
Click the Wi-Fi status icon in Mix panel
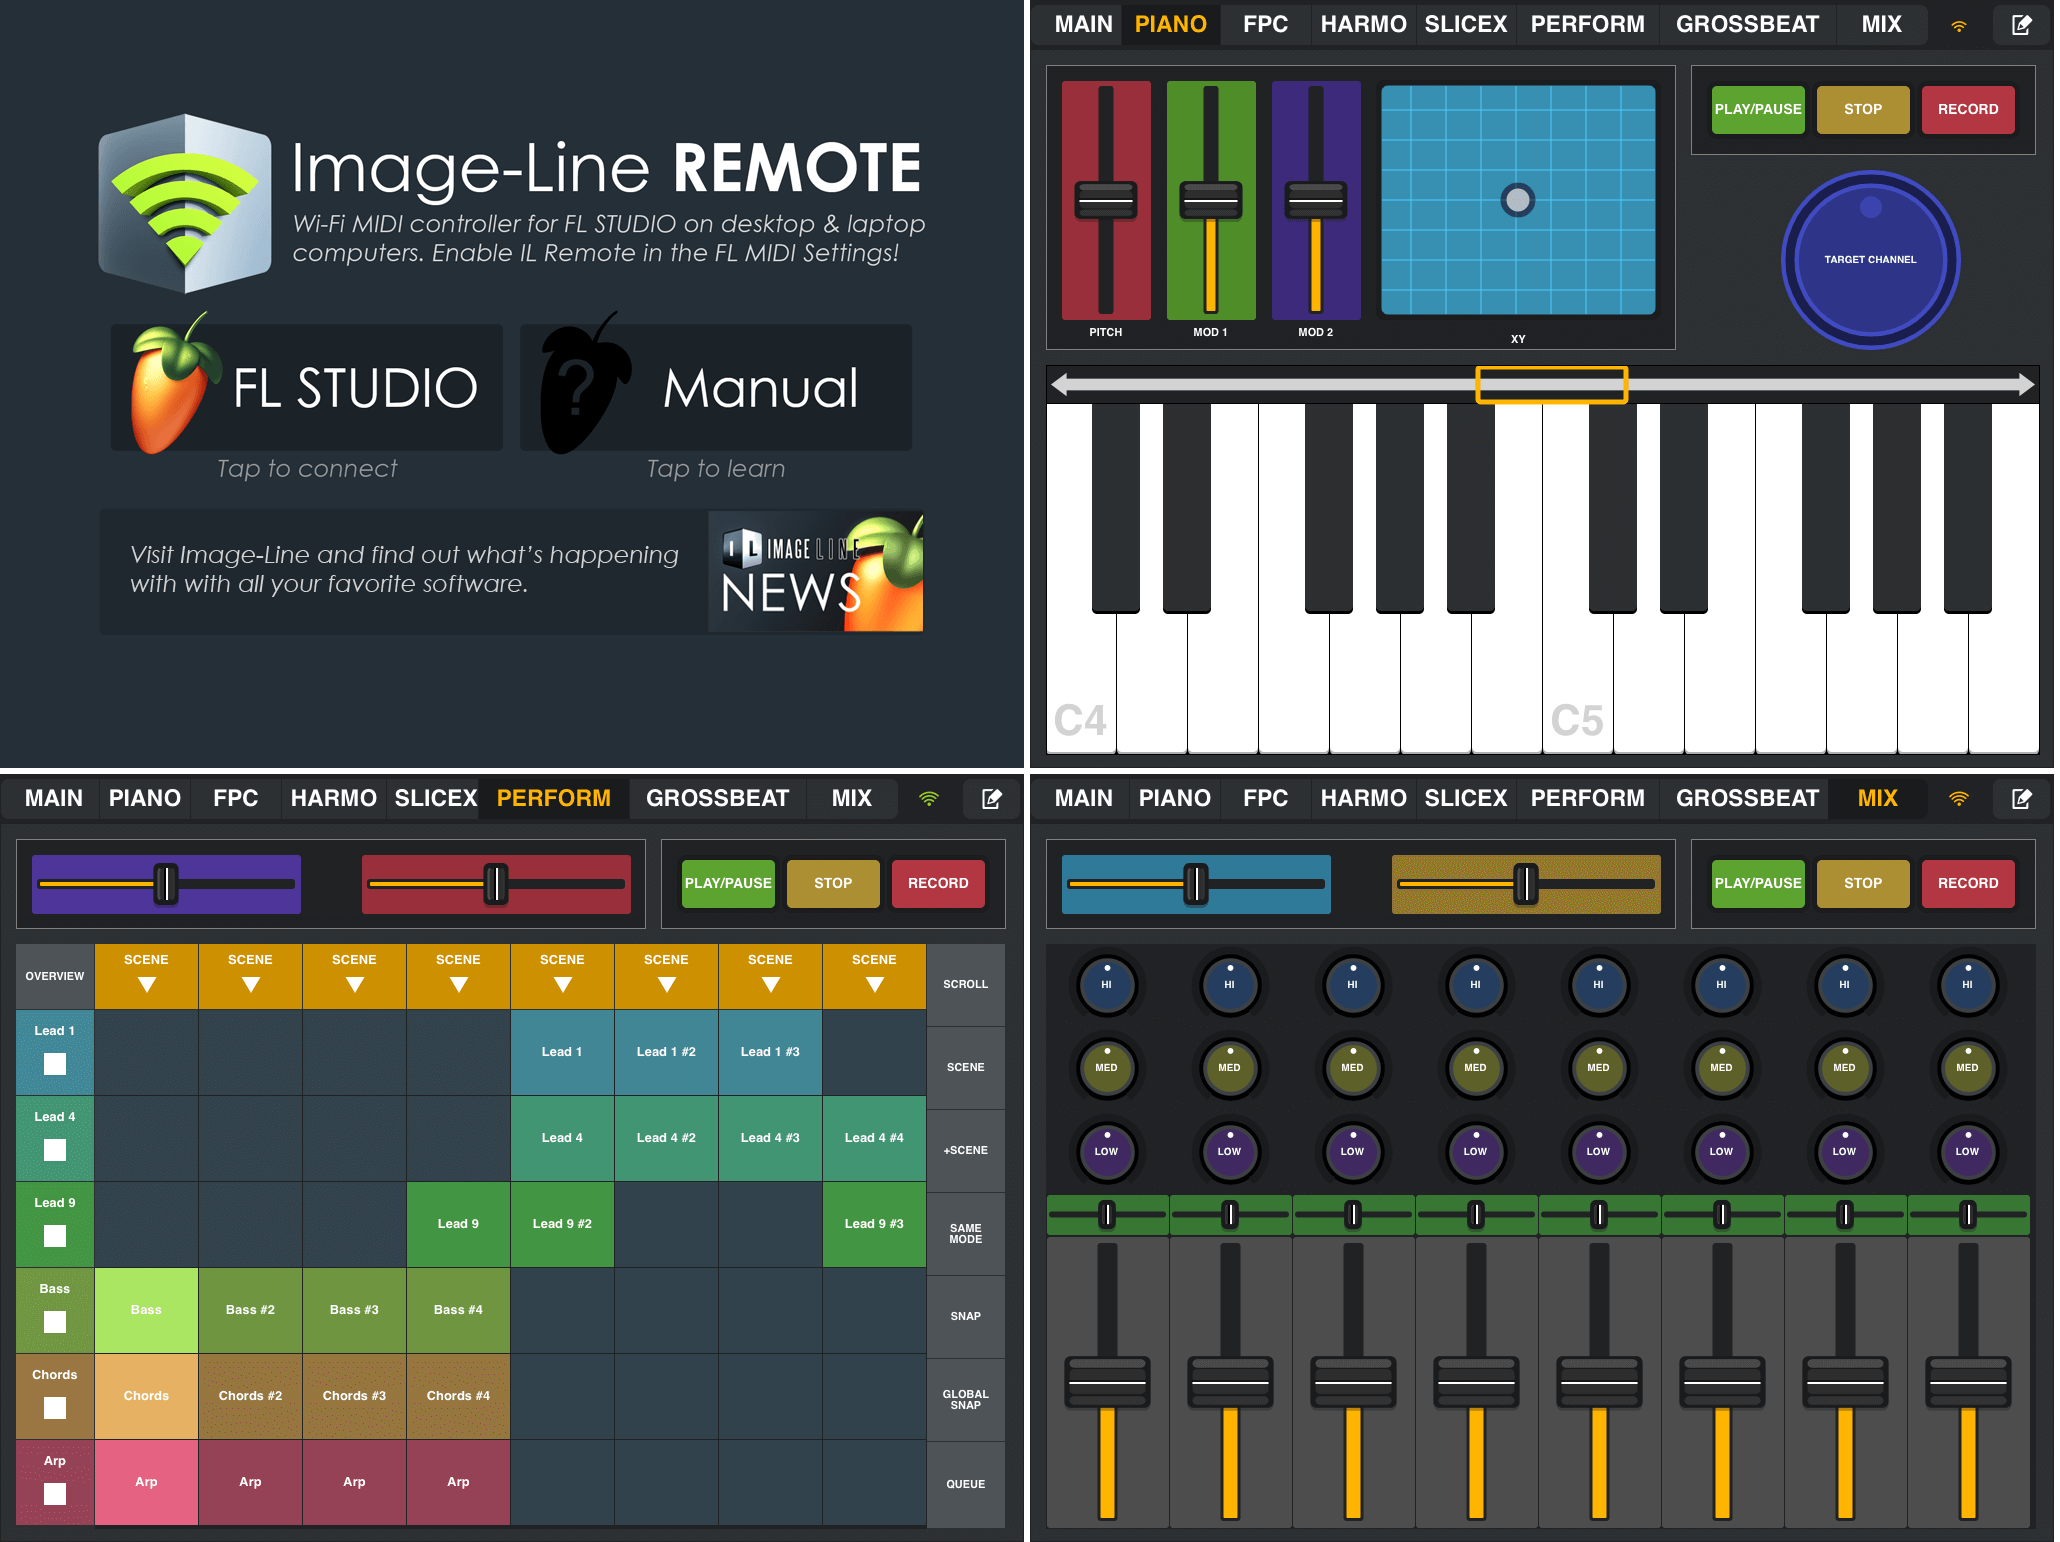click(1959, 799)
